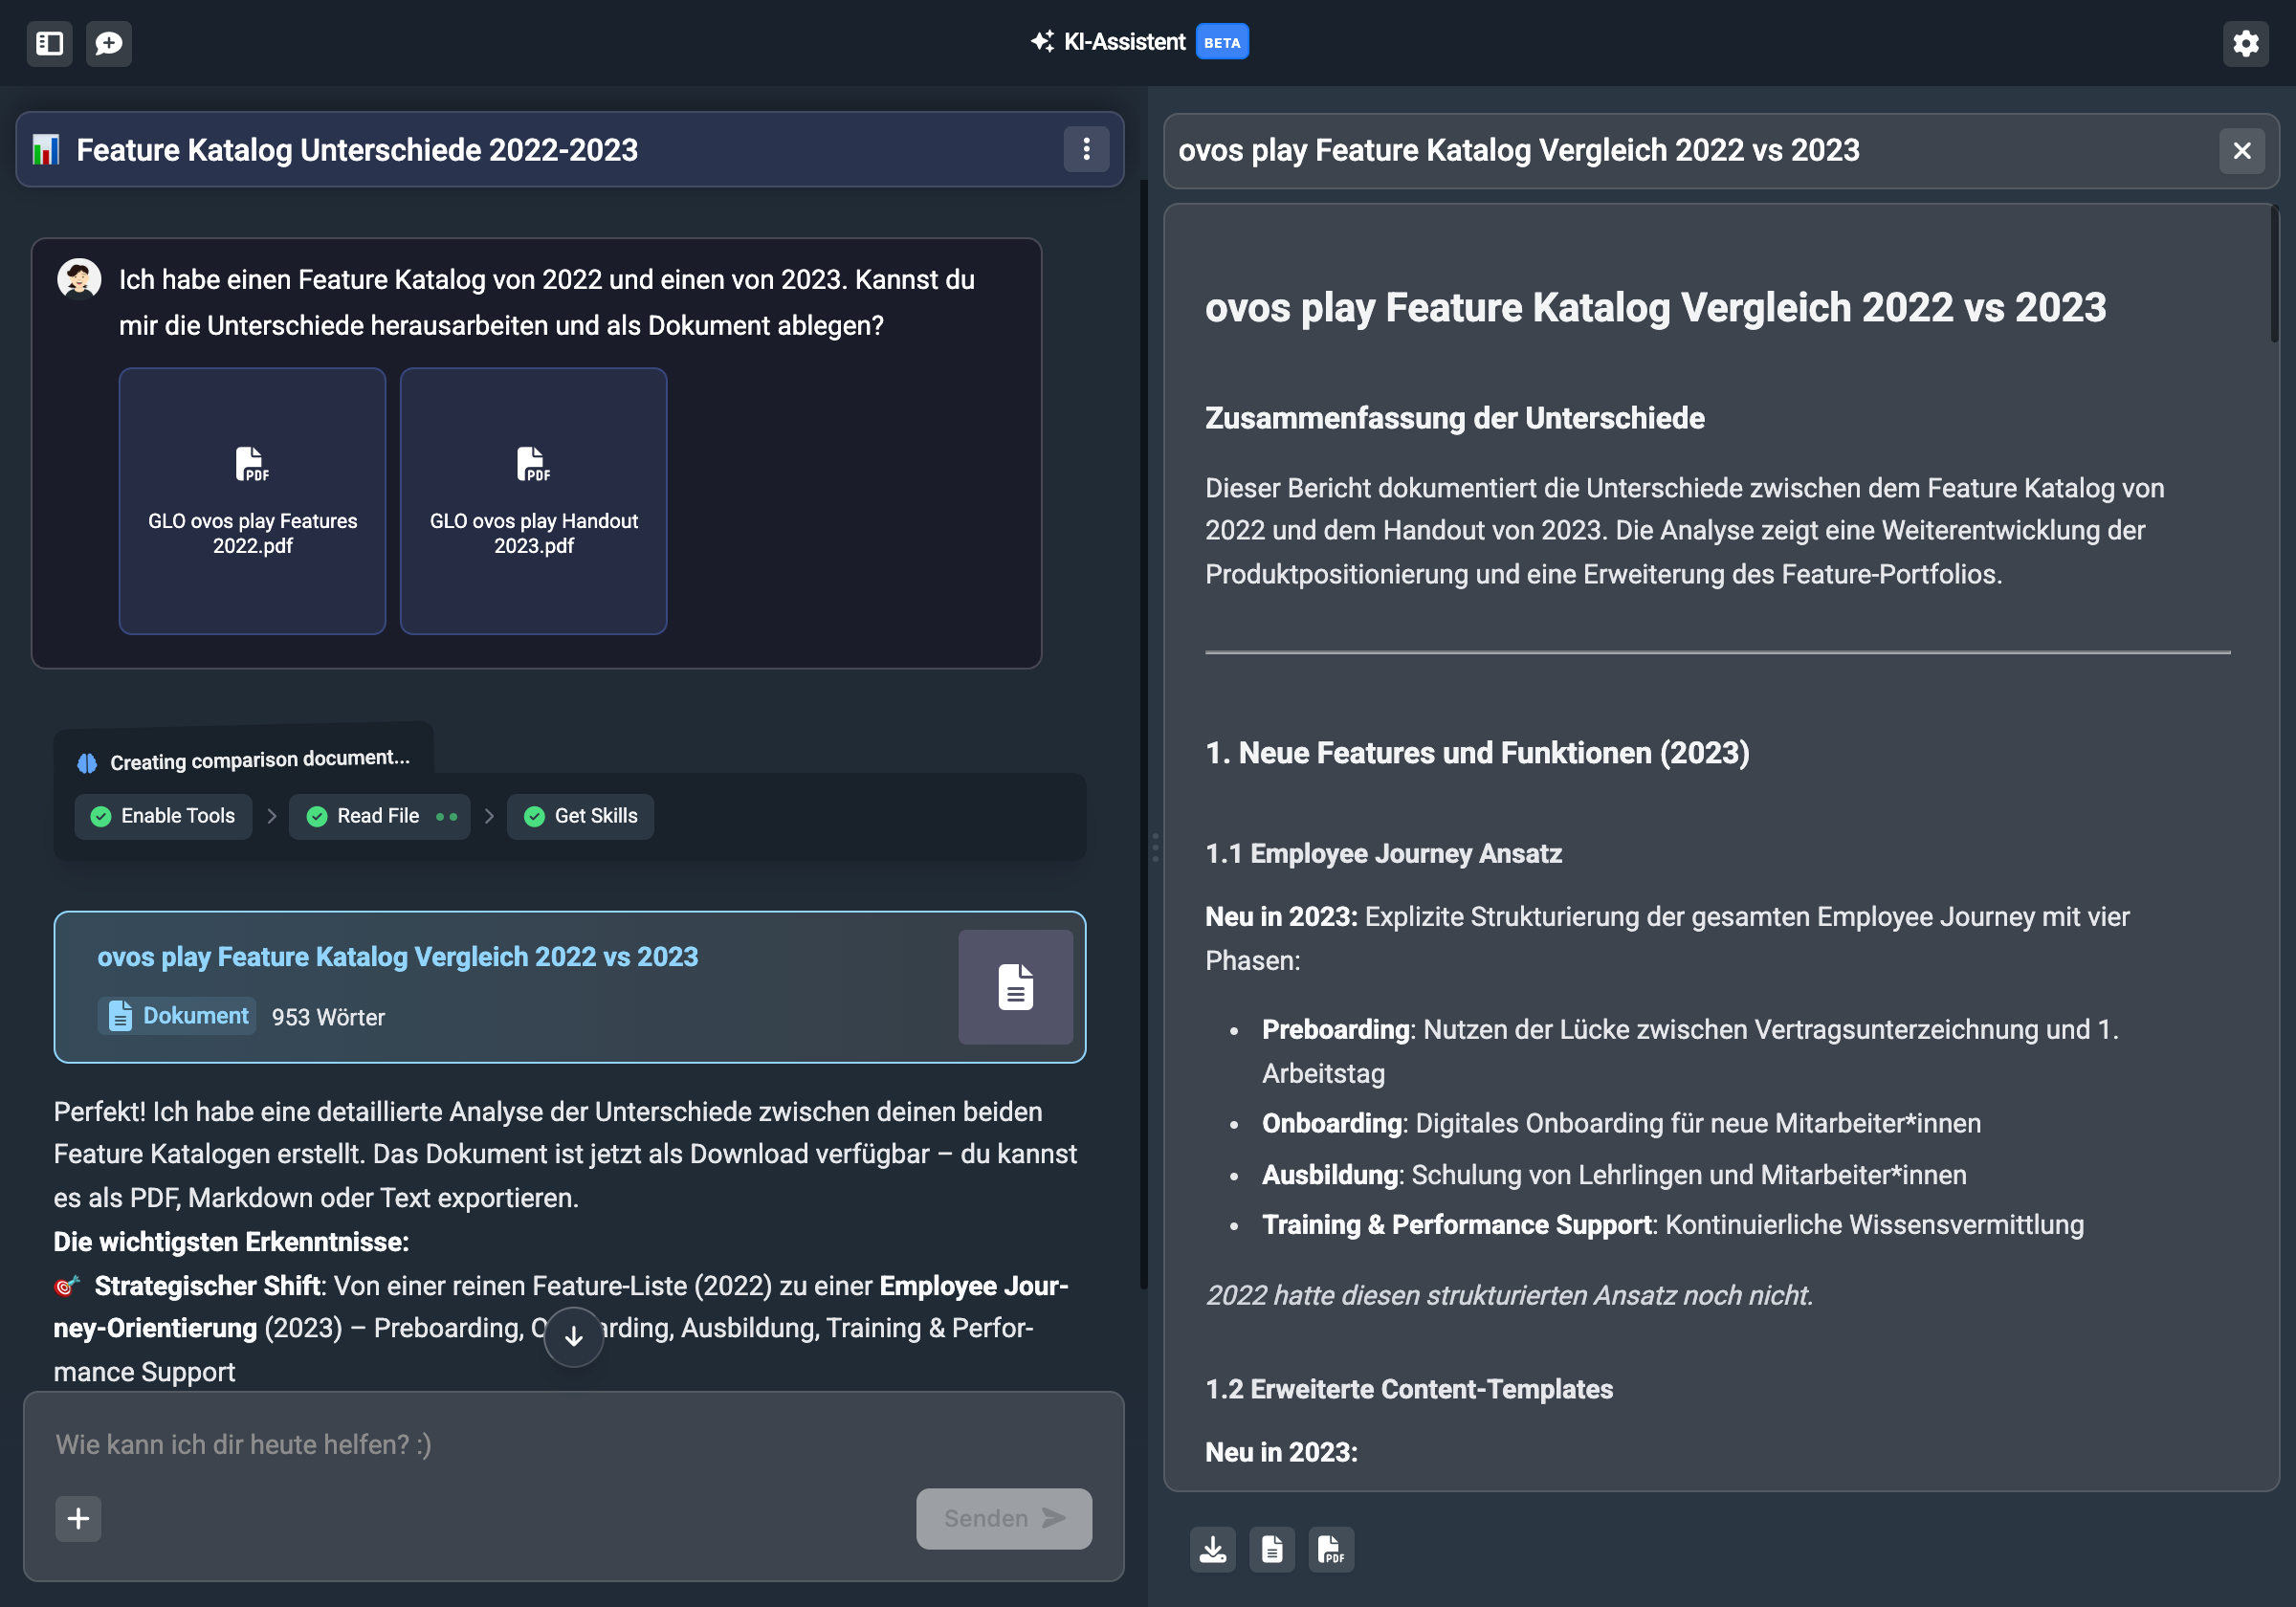The width and height of the screenshot is (2296, 1607).
Task: Export the document as text file
Action: point(1271,1549)
